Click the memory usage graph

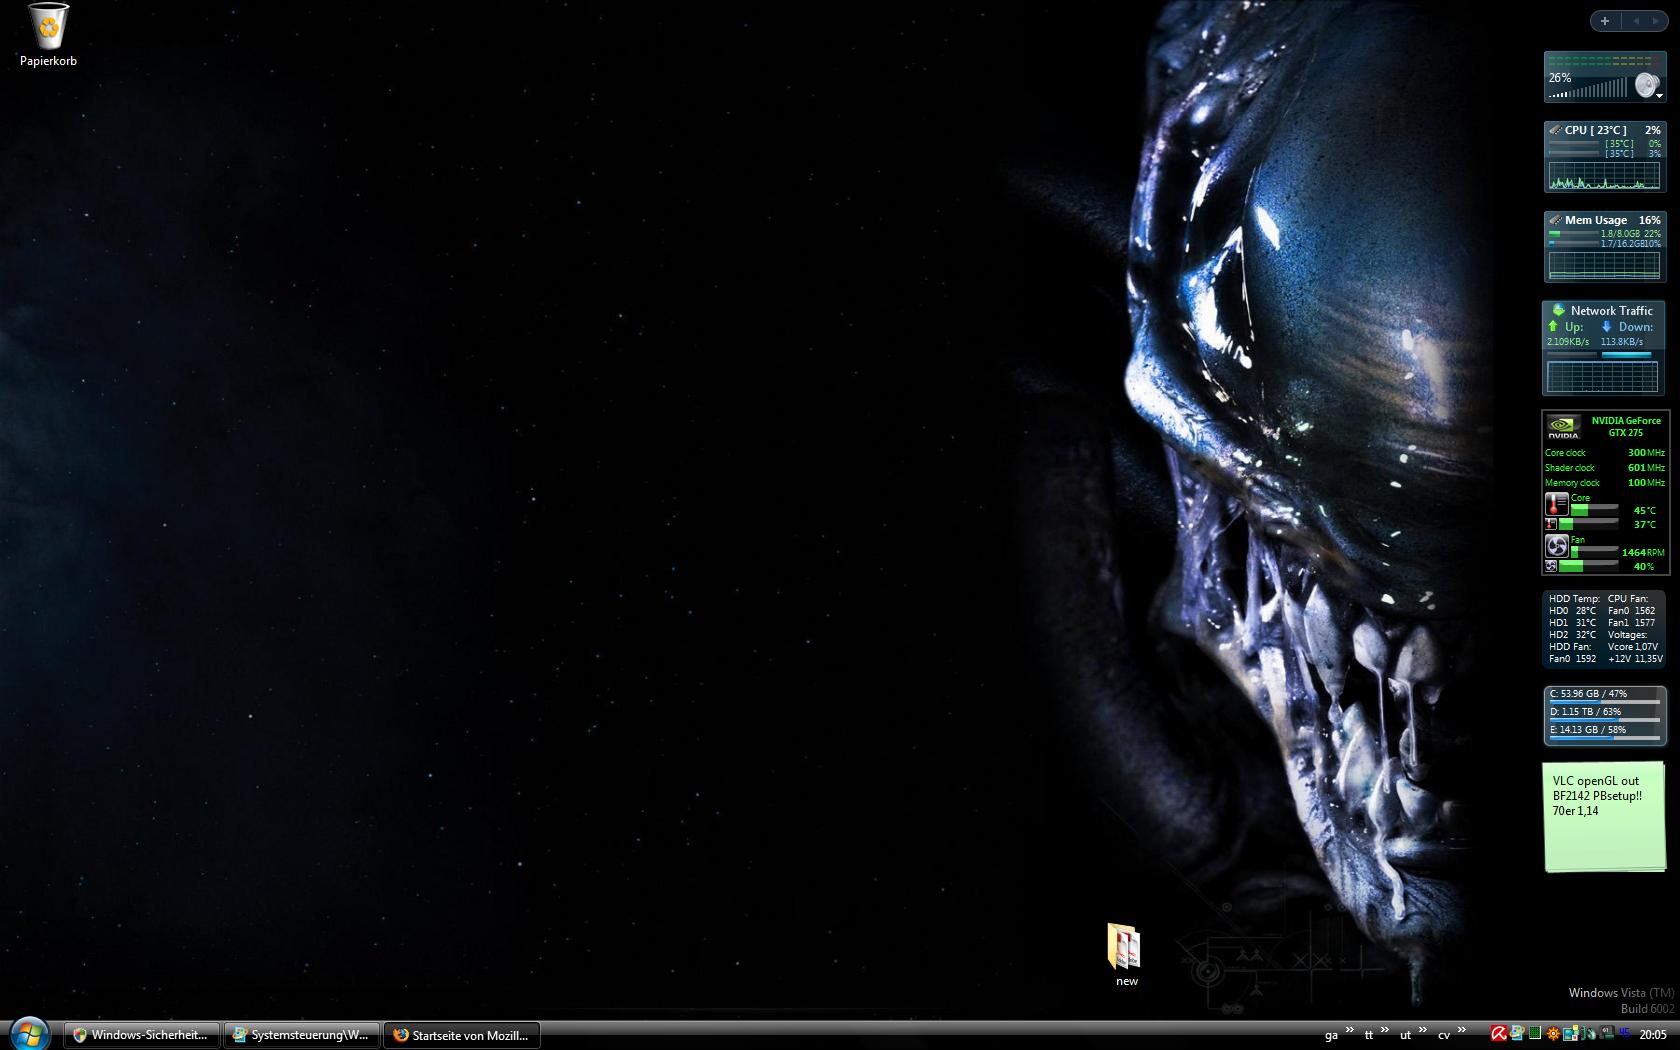point(1604,265)
